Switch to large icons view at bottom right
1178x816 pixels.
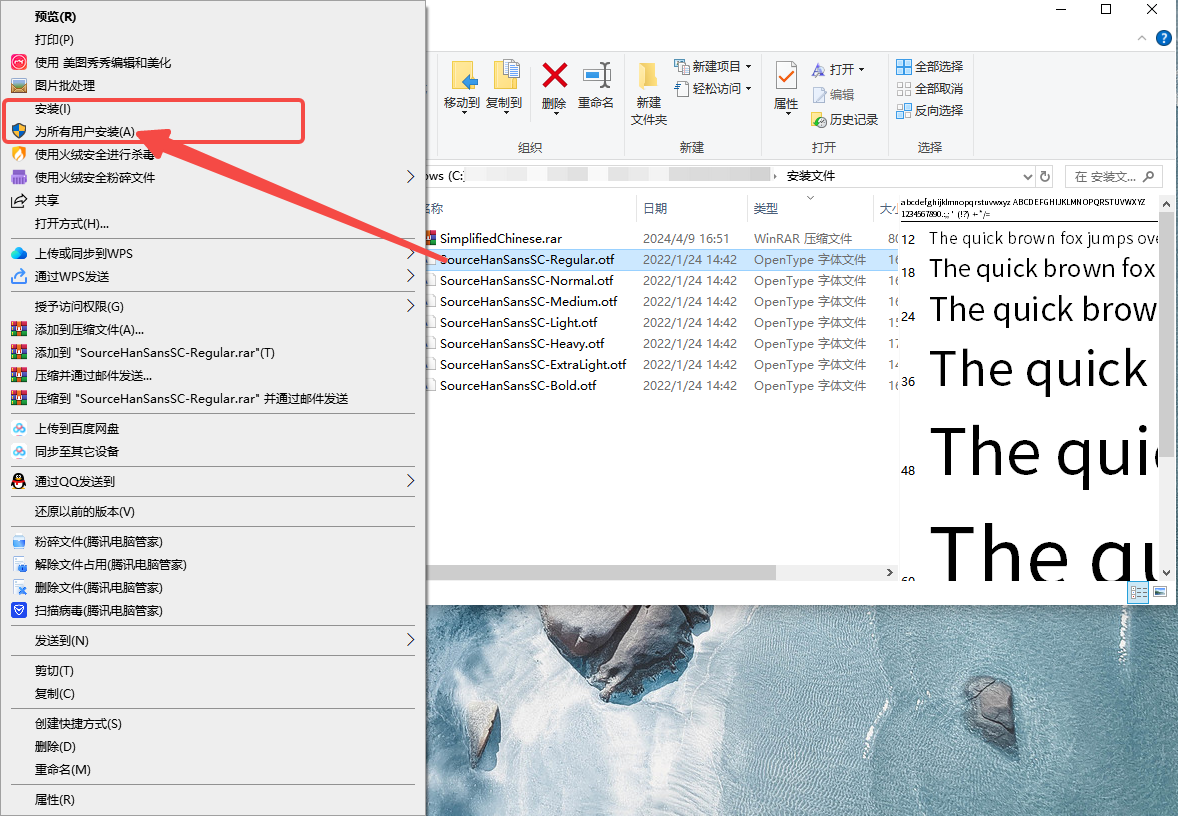tap(1160, 593)
